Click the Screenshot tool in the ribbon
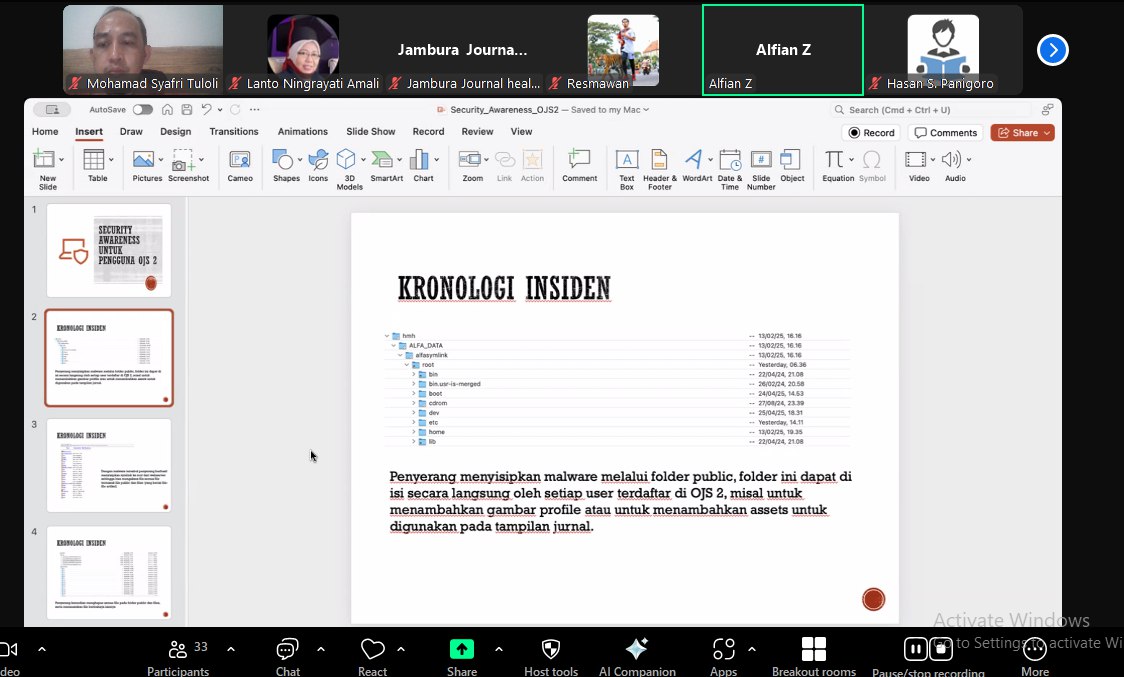1124x677 pixels. coord(188,166)
